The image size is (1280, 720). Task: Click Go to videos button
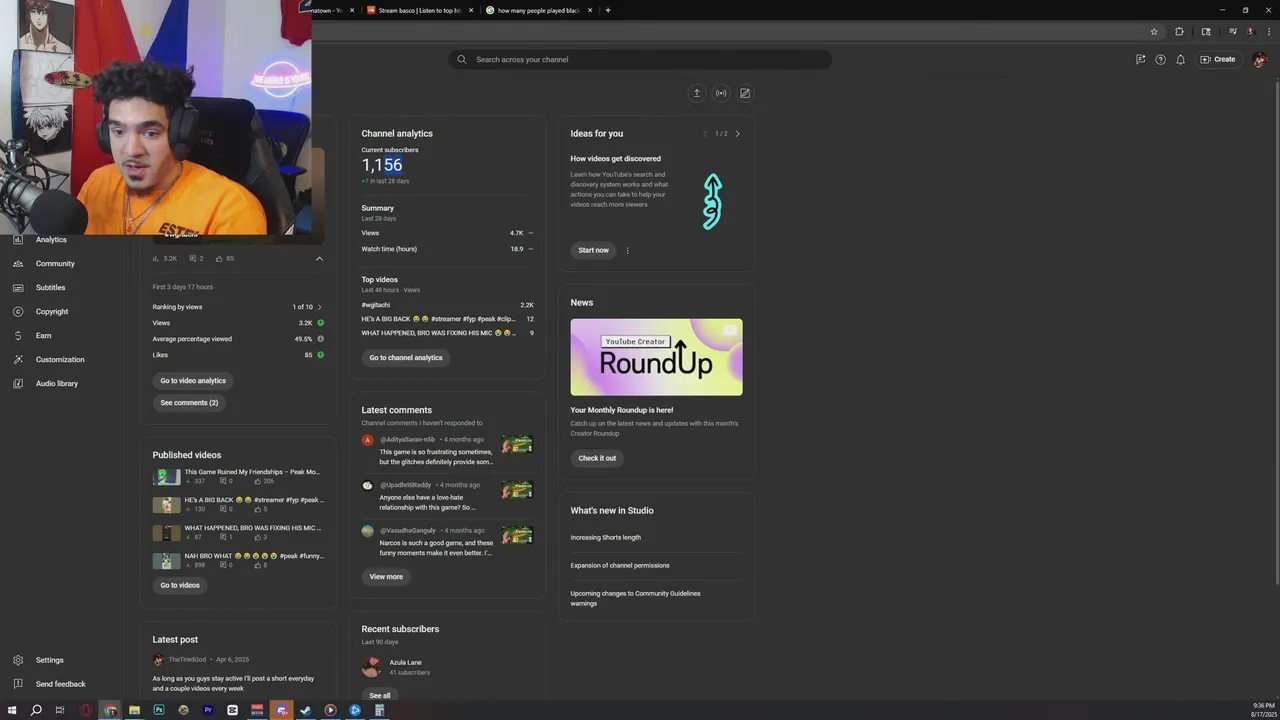180,585
